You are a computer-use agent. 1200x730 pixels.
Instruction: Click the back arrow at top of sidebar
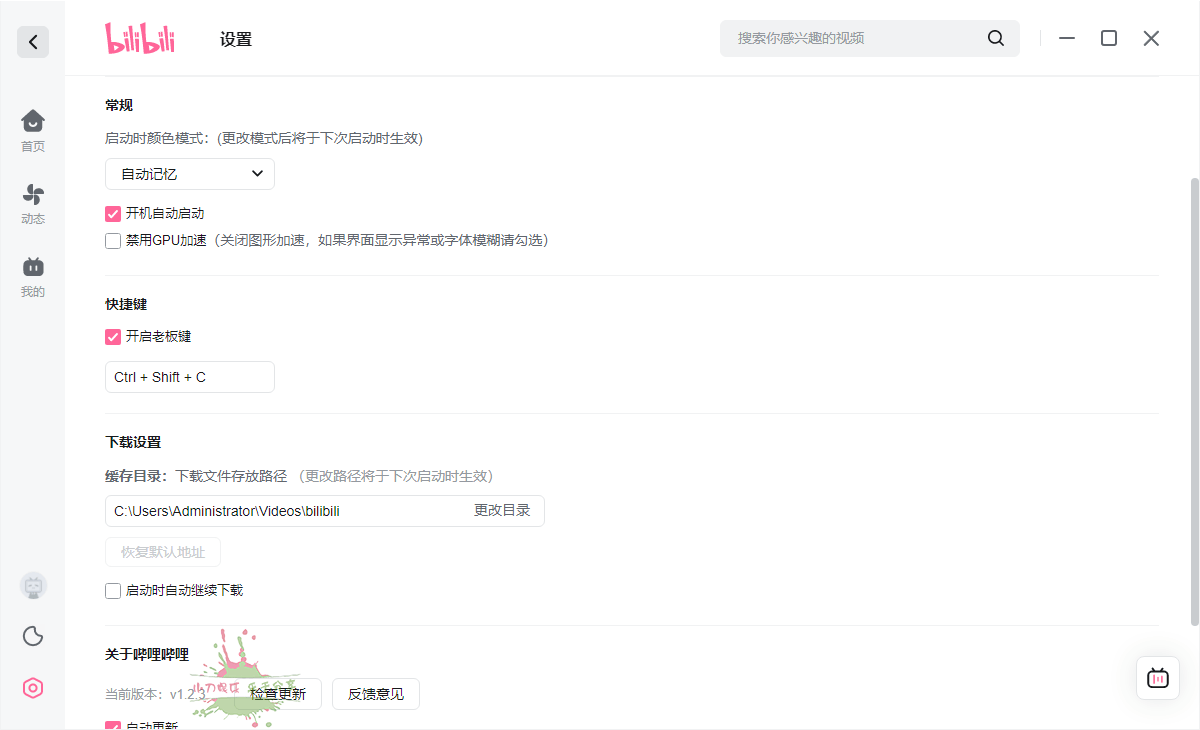[x=32, y=42]
